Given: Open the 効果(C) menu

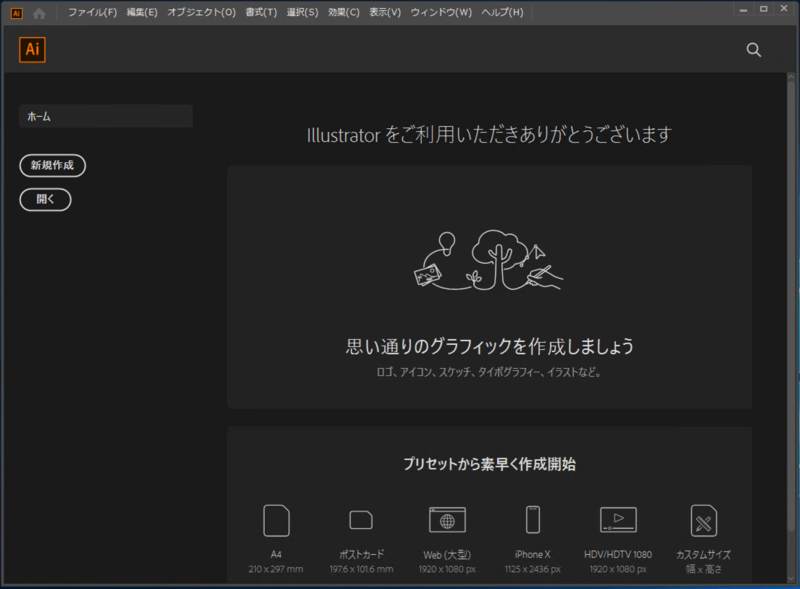Looking at the screenshot, I should coord(343,12).
